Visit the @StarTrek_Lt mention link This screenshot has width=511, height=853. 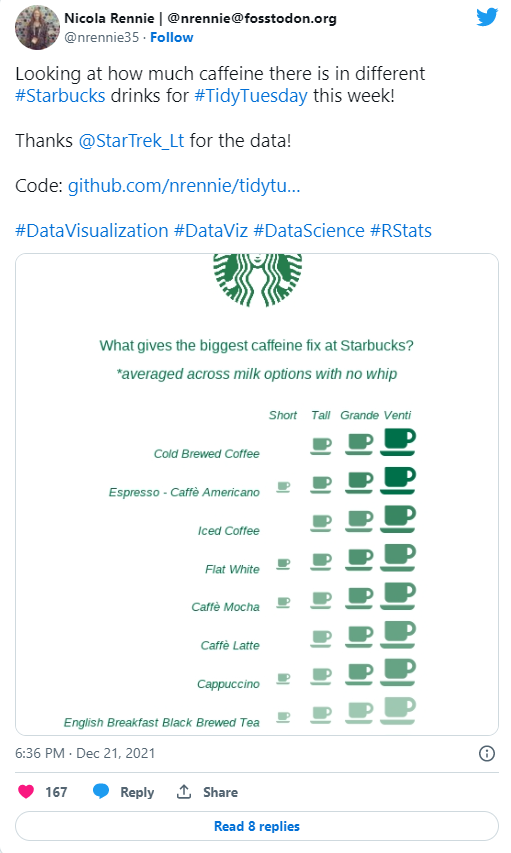pos(132,141)
